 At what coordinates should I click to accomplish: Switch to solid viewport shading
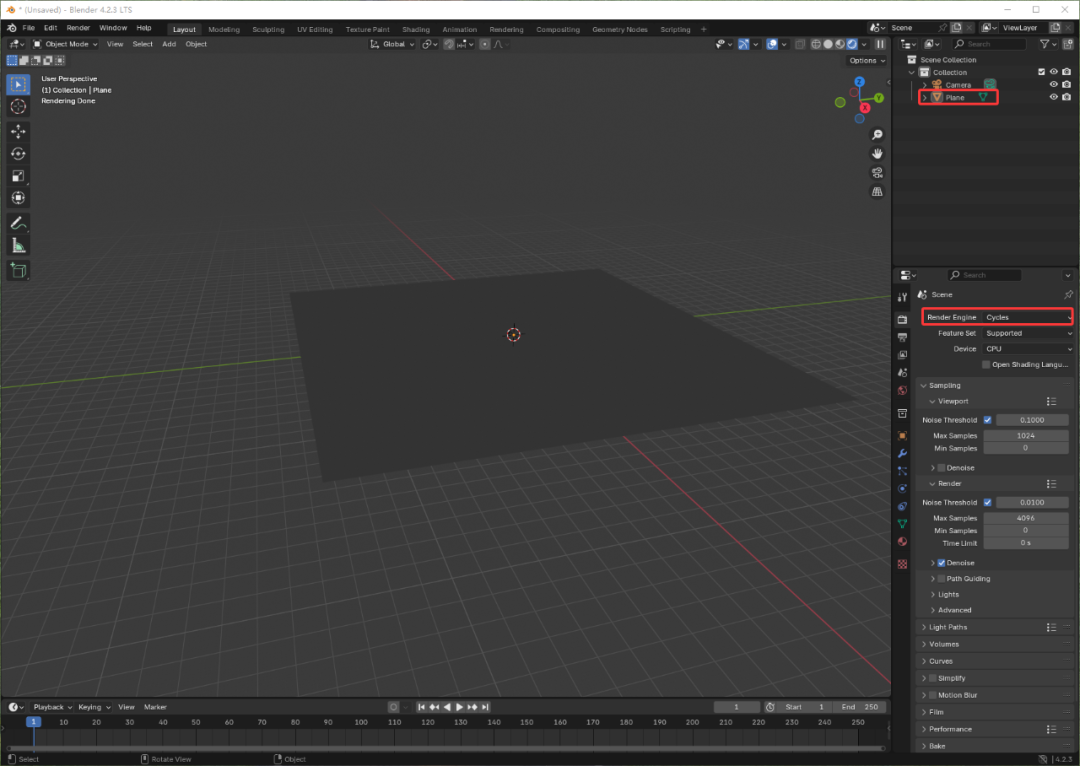(829, 44)
